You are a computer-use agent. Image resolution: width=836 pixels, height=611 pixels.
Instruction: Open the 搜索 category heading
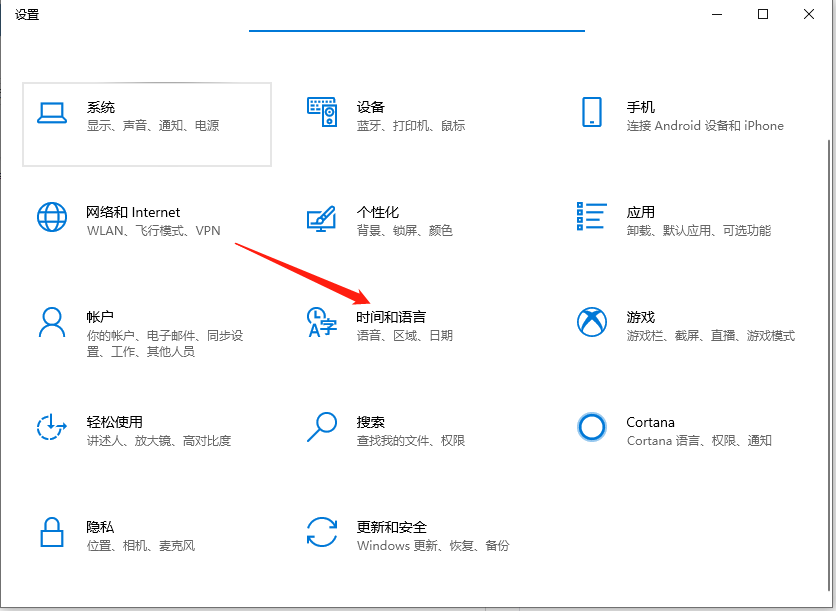(371, 422)
